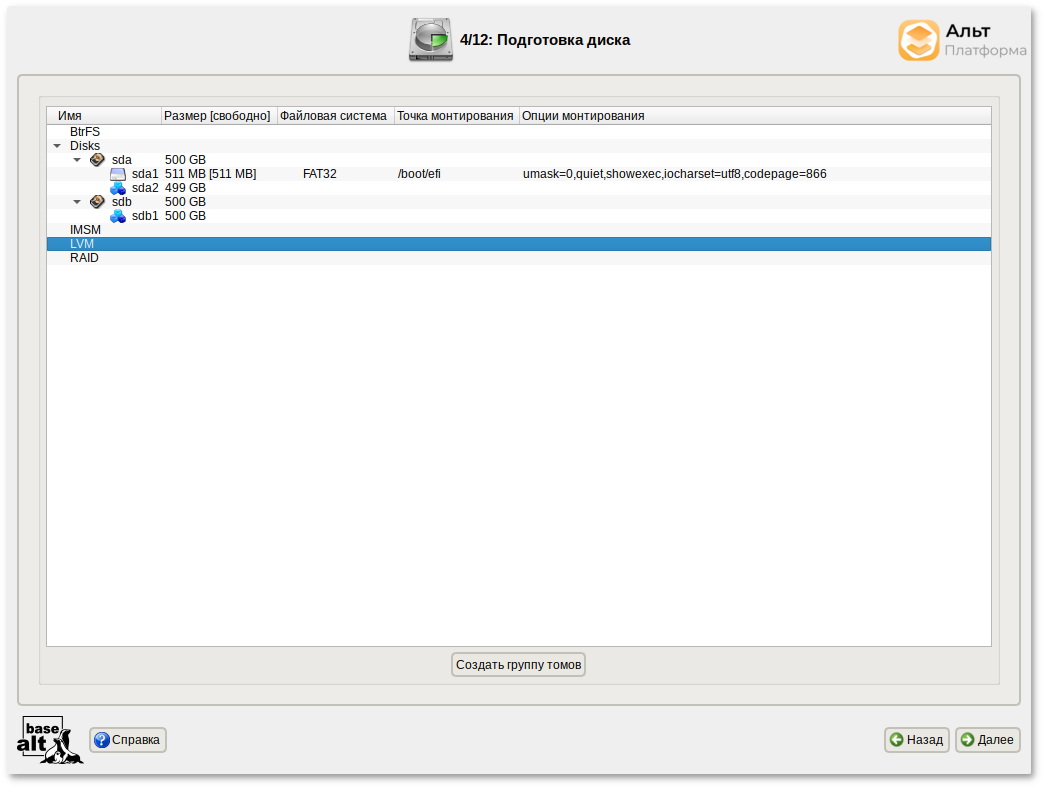This screenshot has width=1044, height=788.
Task: Collapse the sda disk entry
Action: 77,159
